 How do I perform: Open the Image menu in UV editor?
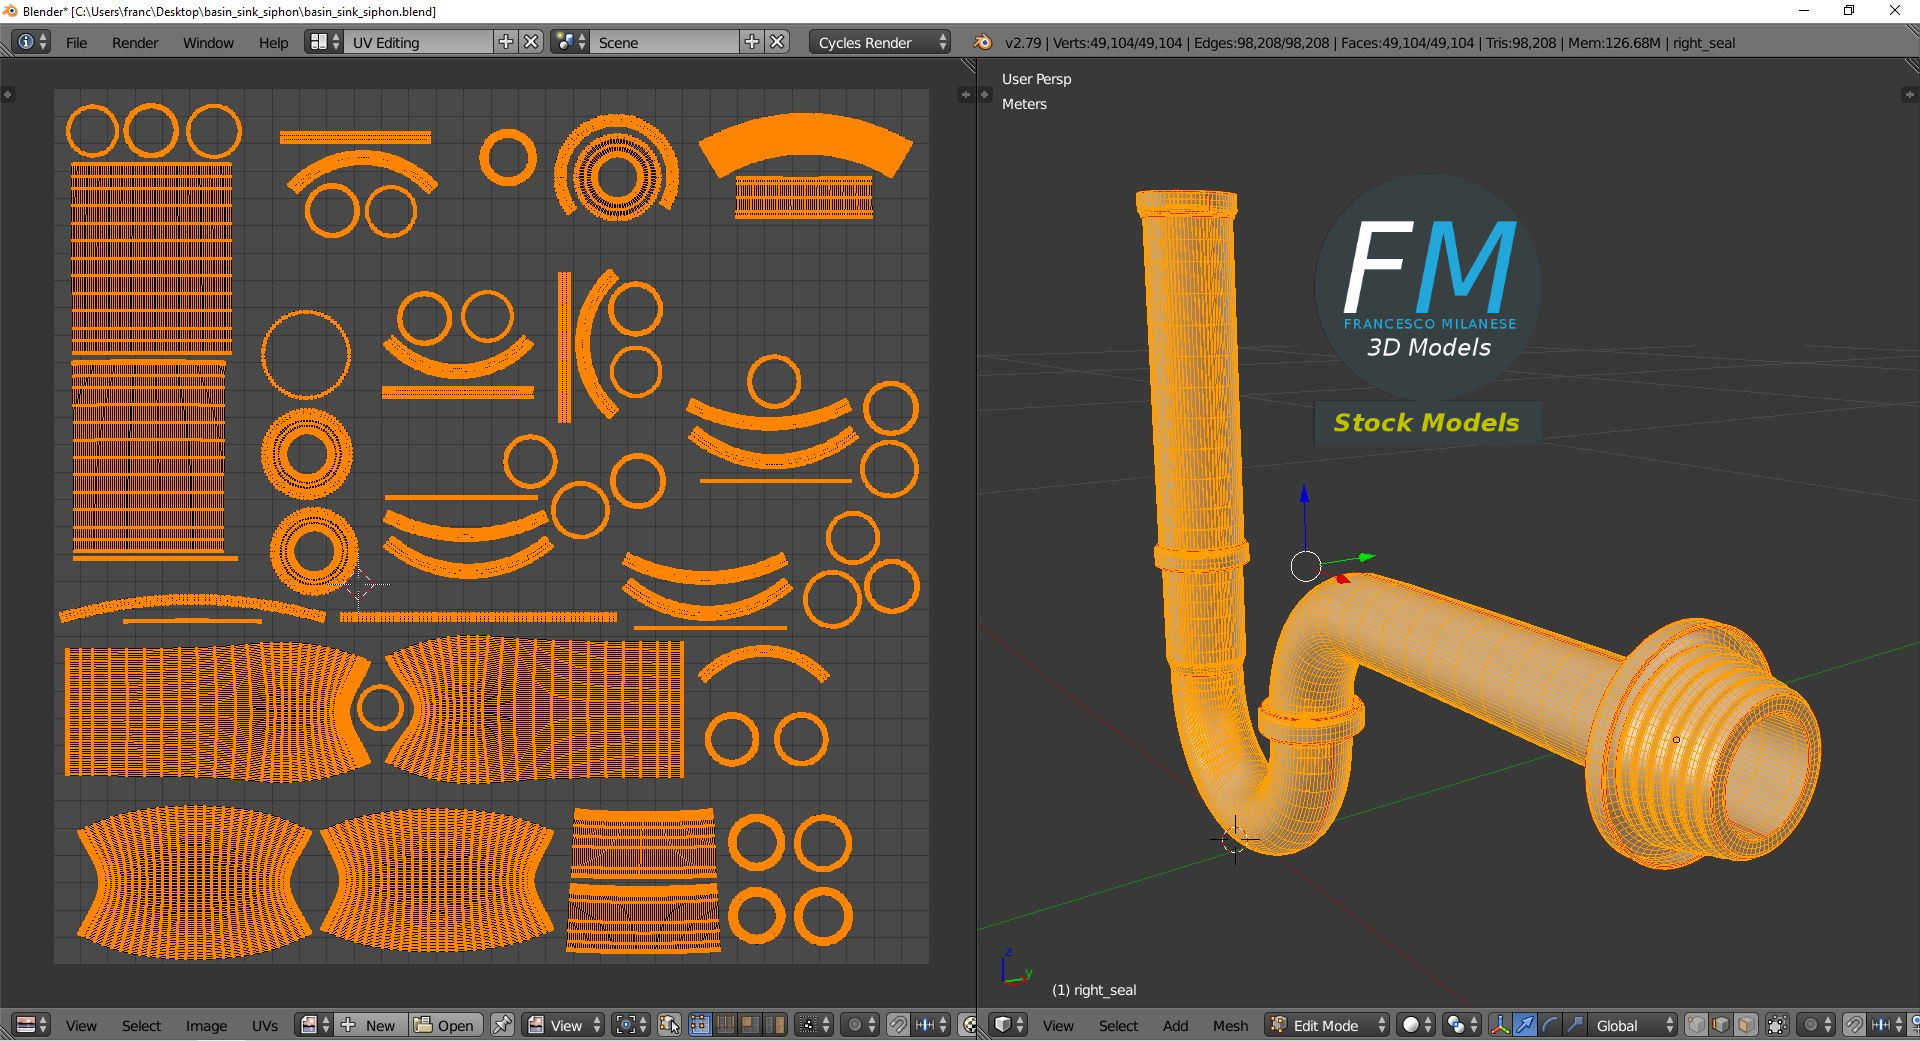(206, 1025)
